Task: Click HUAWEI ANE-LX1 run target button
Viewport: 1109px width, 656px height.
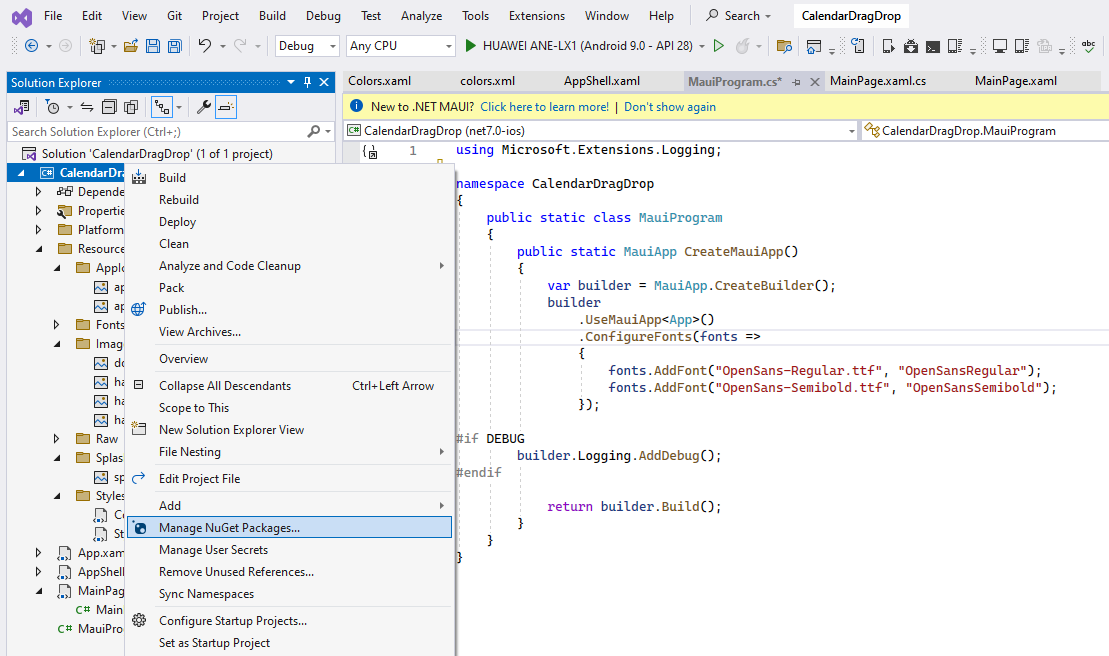Action: (587, 46)
